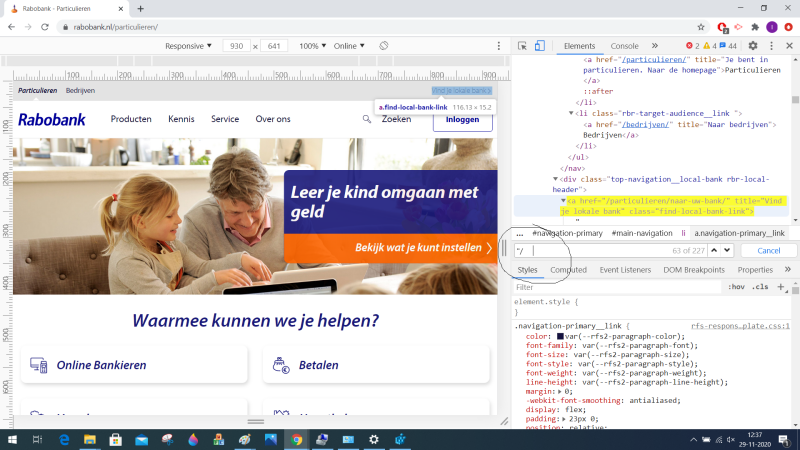The width and height of the screenshot is (800, 450).
Task: Open the Online throttling dropdown
Action: click(x=349, y=46)
